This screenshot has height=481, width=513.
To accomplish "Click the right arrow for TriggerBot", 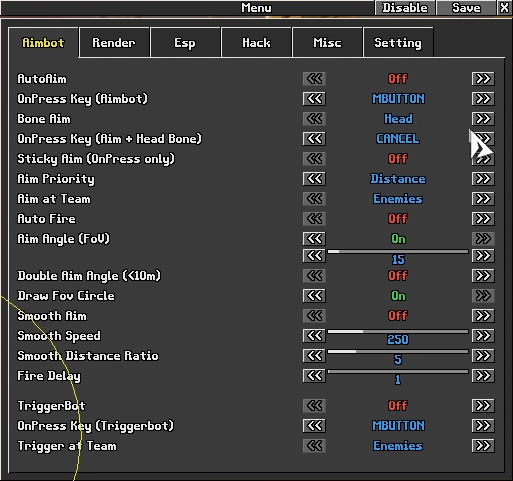I will pos(483,406).
